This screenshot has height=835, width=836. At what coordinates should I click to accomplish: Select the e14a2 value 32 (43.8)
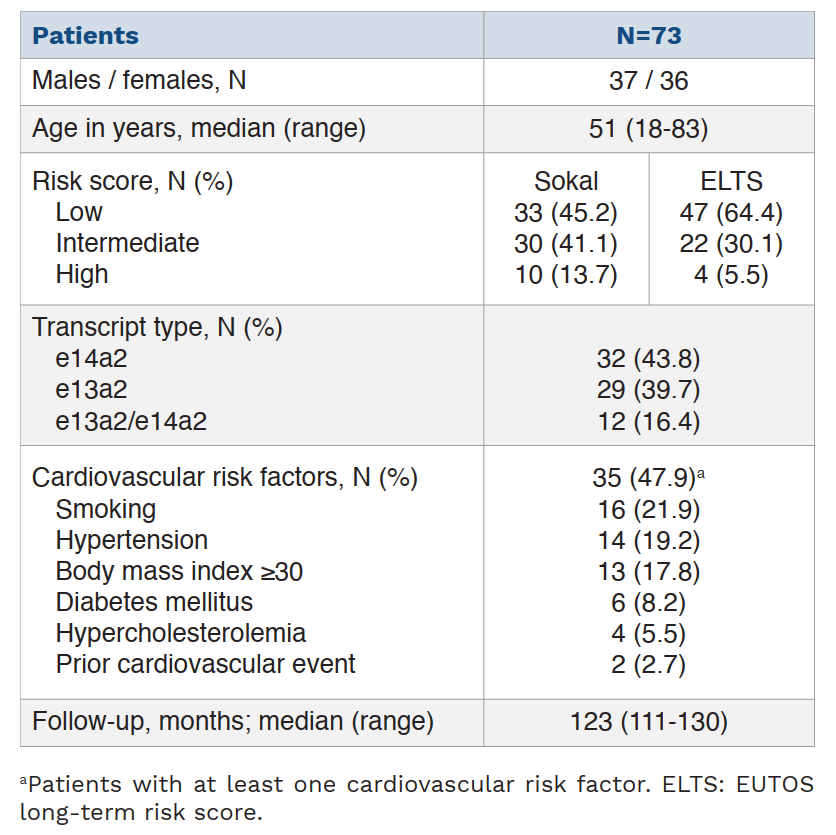click(648, 359)
